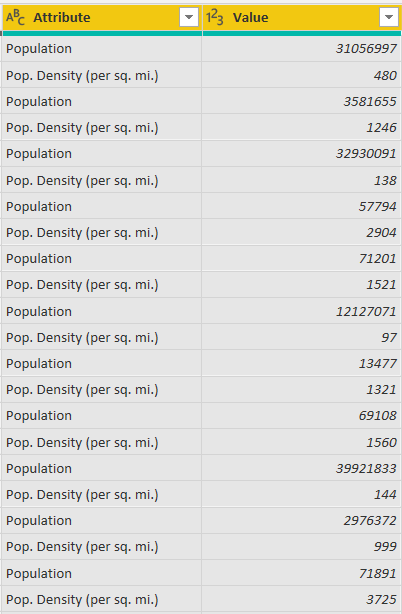This screenshot has width=402, height=614.
Task: Open the Value column filter dropdown
Action: pyautogui.click(x=389, y=17)
